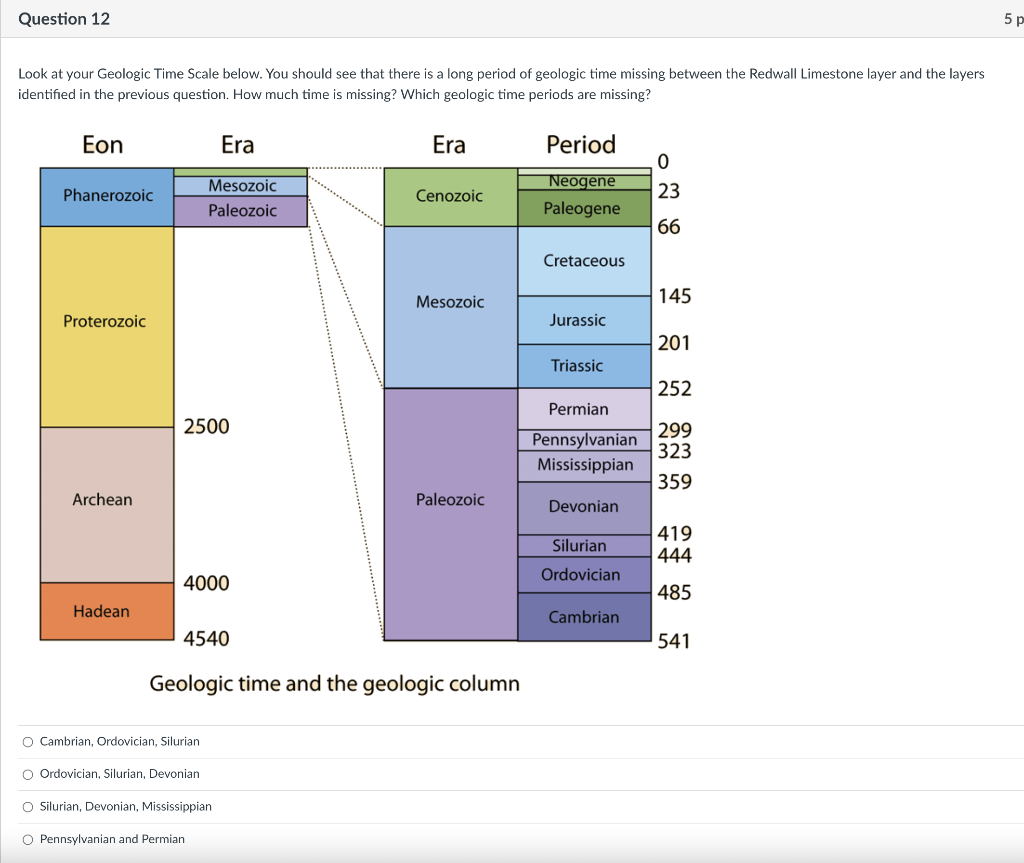
Task: Click the Jurassic period box
Action: [584, 320]
